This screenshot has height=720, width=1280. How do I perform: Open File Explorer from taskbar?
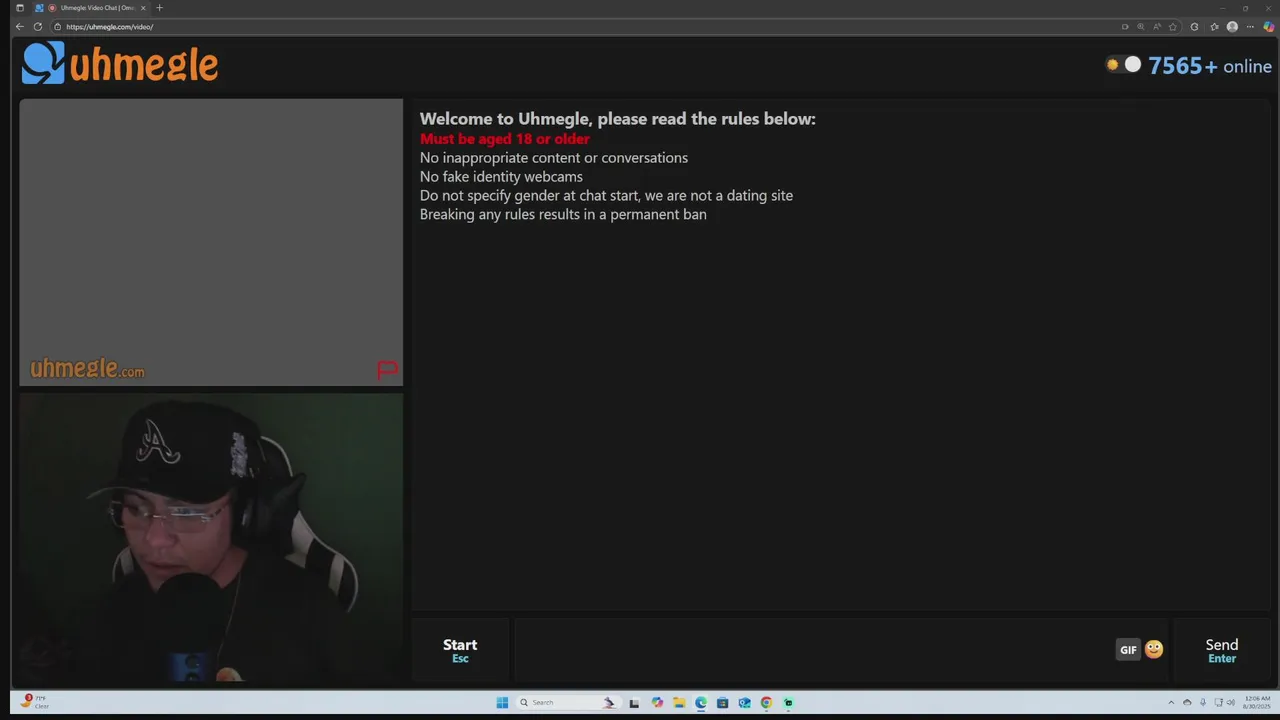pyautogui.click(x=679, y=702)
